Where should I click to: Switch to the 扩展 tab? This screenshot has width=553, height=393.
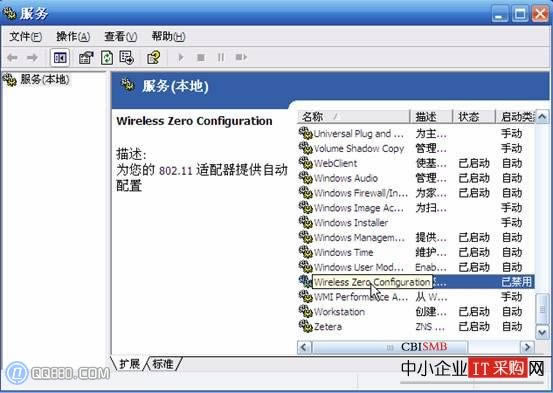point(129,364)
